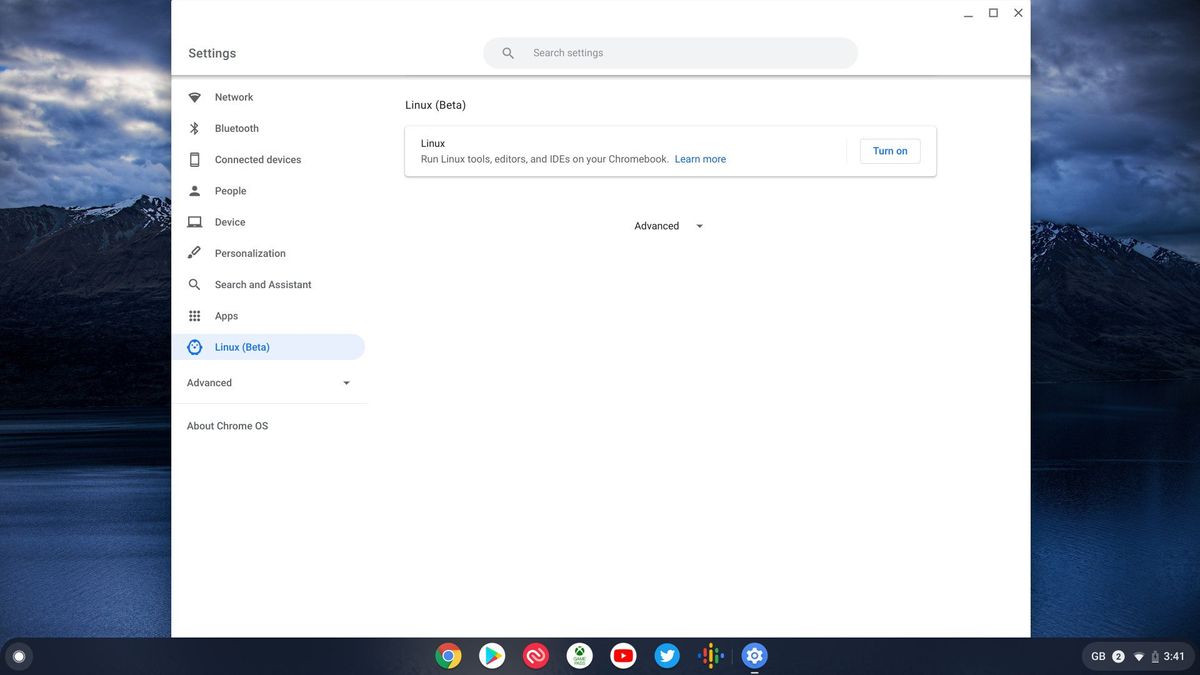
Task: Open the Learn more link about Linux
Action: (x=700, y=158)
